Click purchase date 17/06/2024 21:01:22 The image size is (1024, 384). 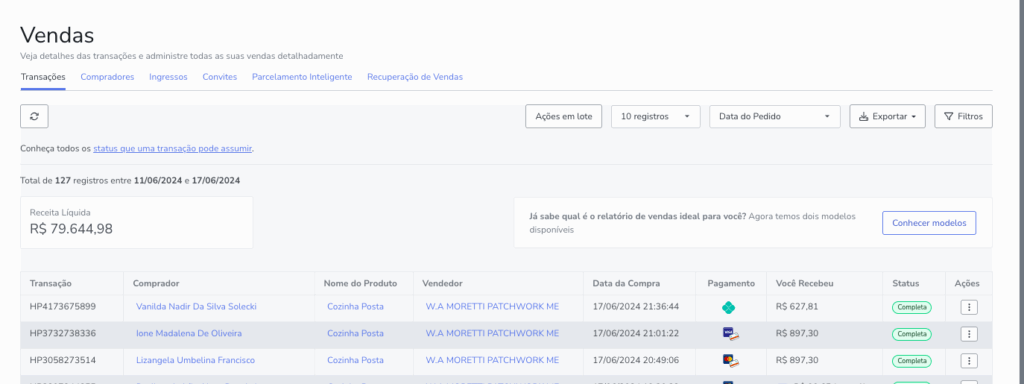tap(635, 333)
